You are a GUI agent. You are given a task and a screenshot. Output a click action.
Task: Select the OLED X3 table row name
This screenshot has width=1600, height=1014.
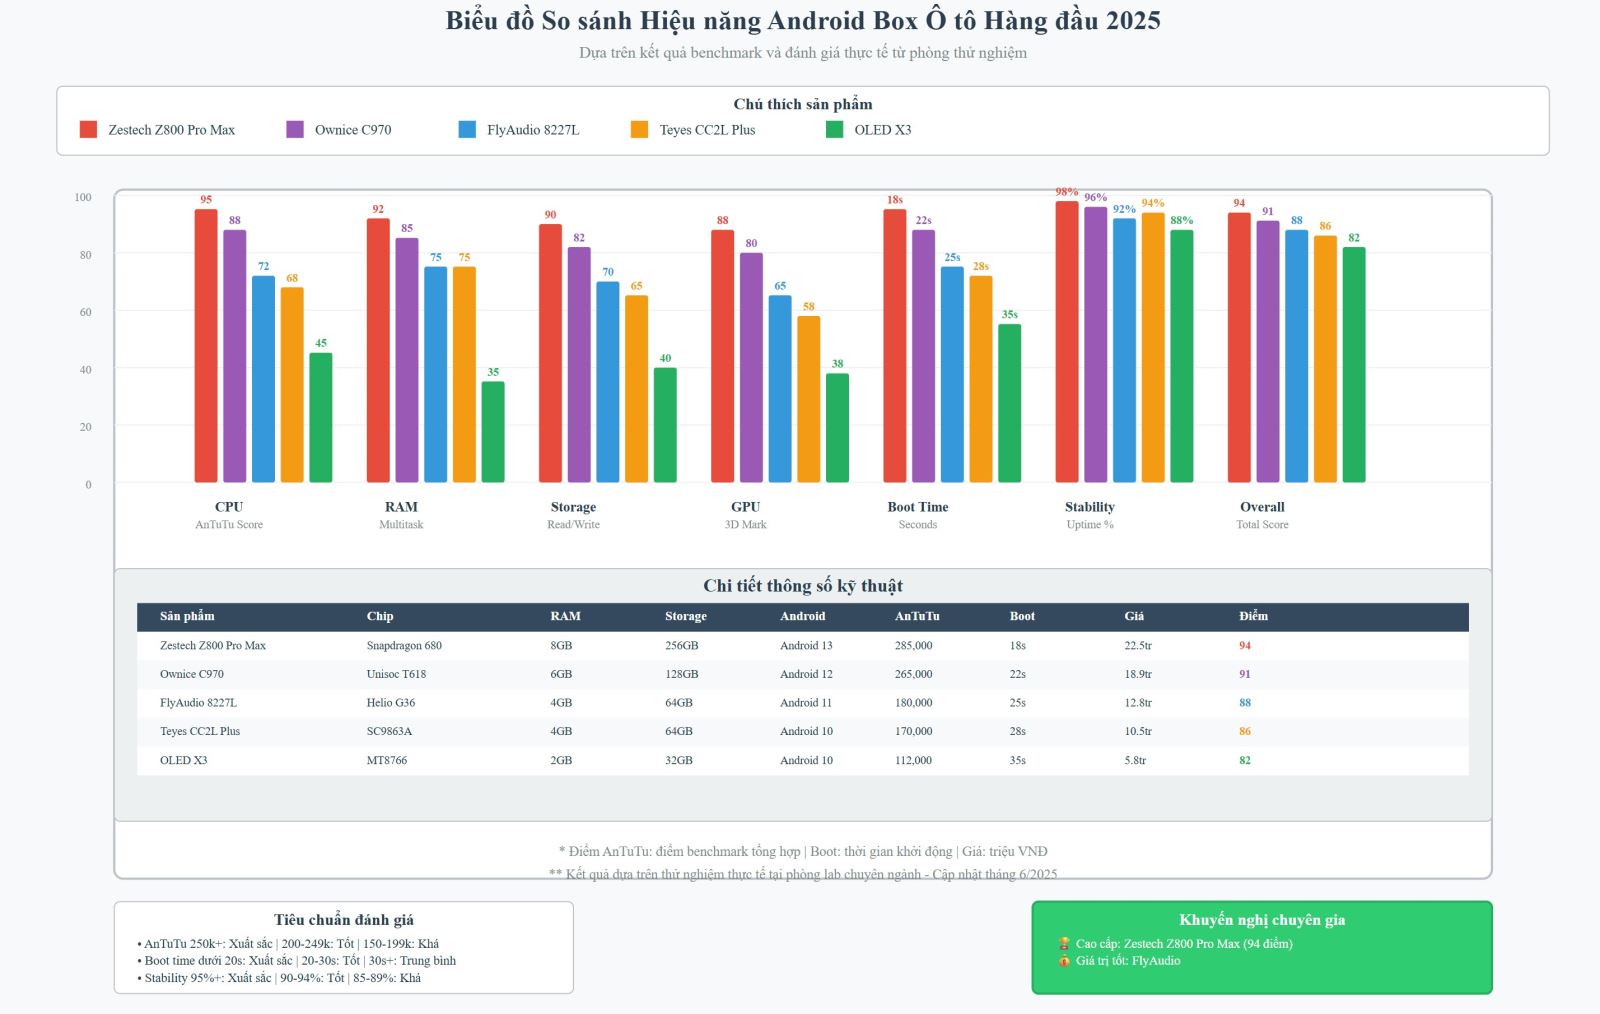coord(184,760)
